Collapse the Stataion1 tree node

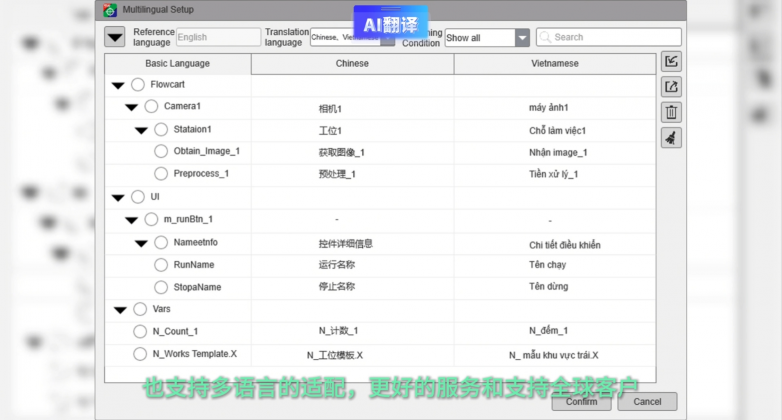coord(141,130)
